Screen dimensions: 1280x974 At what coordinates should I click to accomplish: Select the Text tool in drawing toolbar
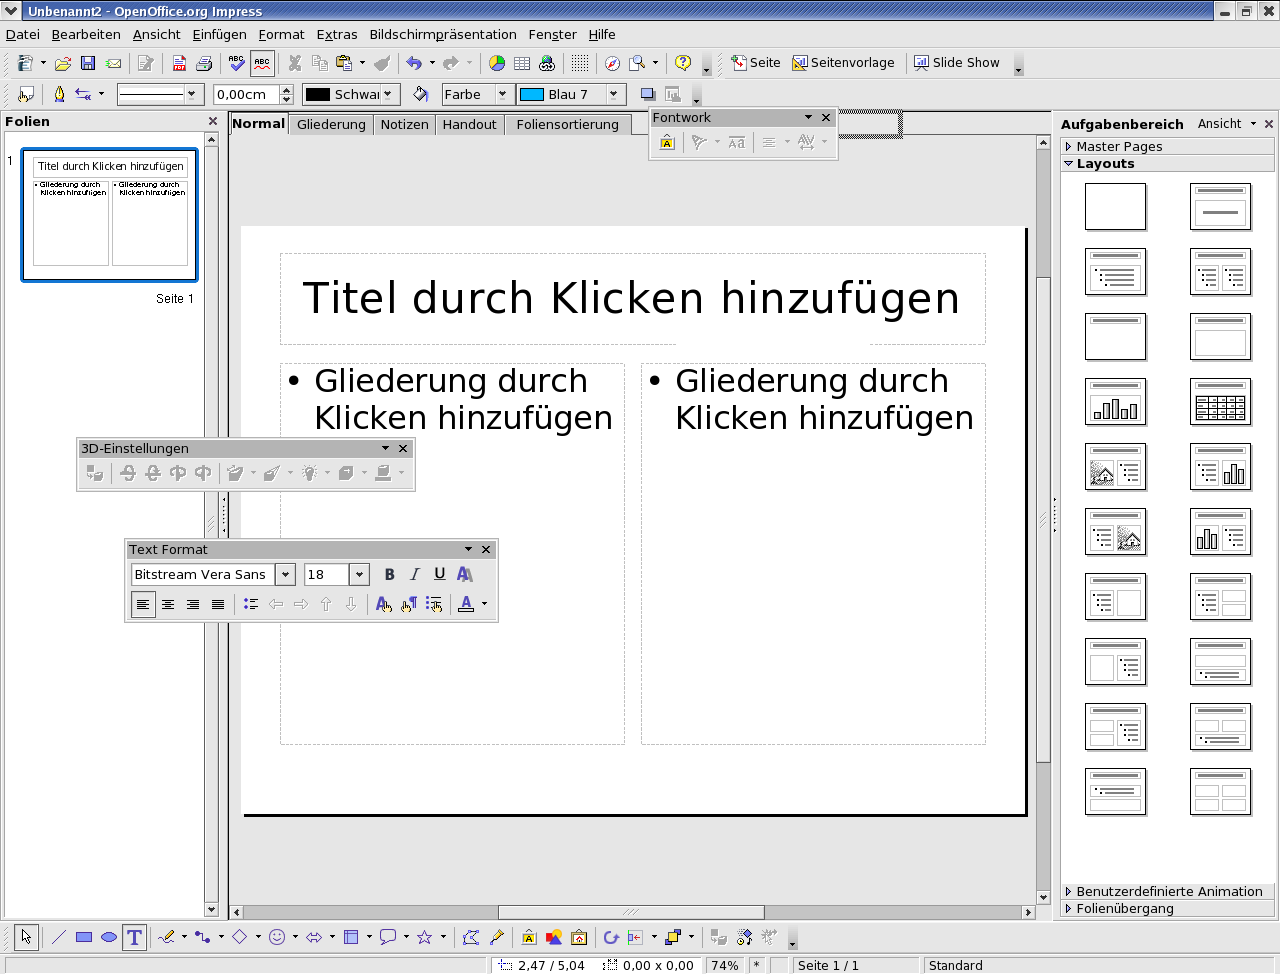coord(134,937)
